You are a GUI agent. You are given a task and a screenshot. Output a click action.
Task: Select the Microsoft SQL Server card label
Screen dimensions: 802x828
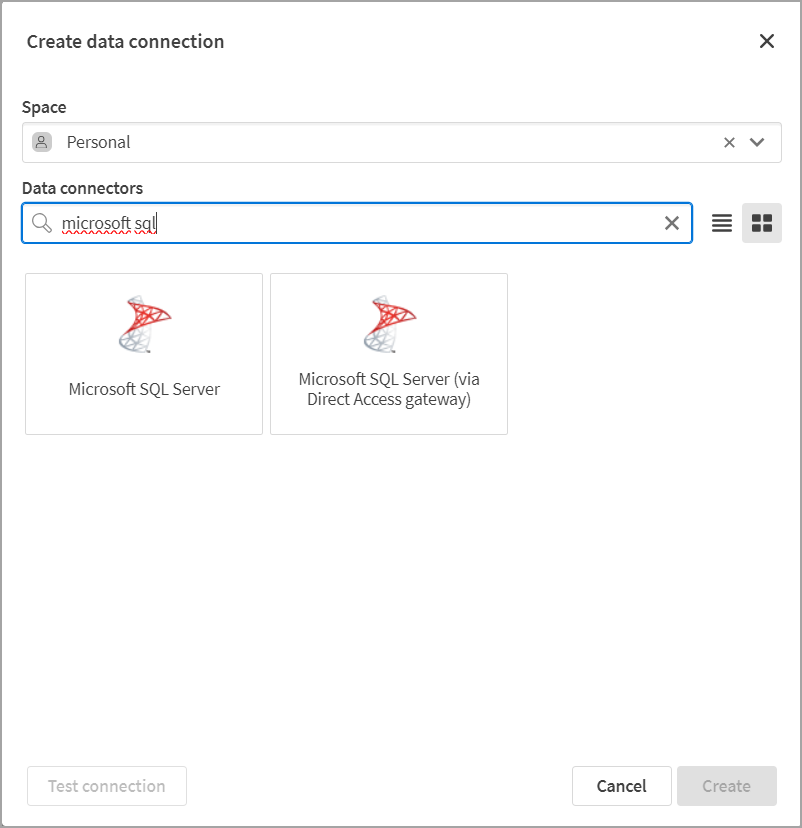[x=143, y=388]
